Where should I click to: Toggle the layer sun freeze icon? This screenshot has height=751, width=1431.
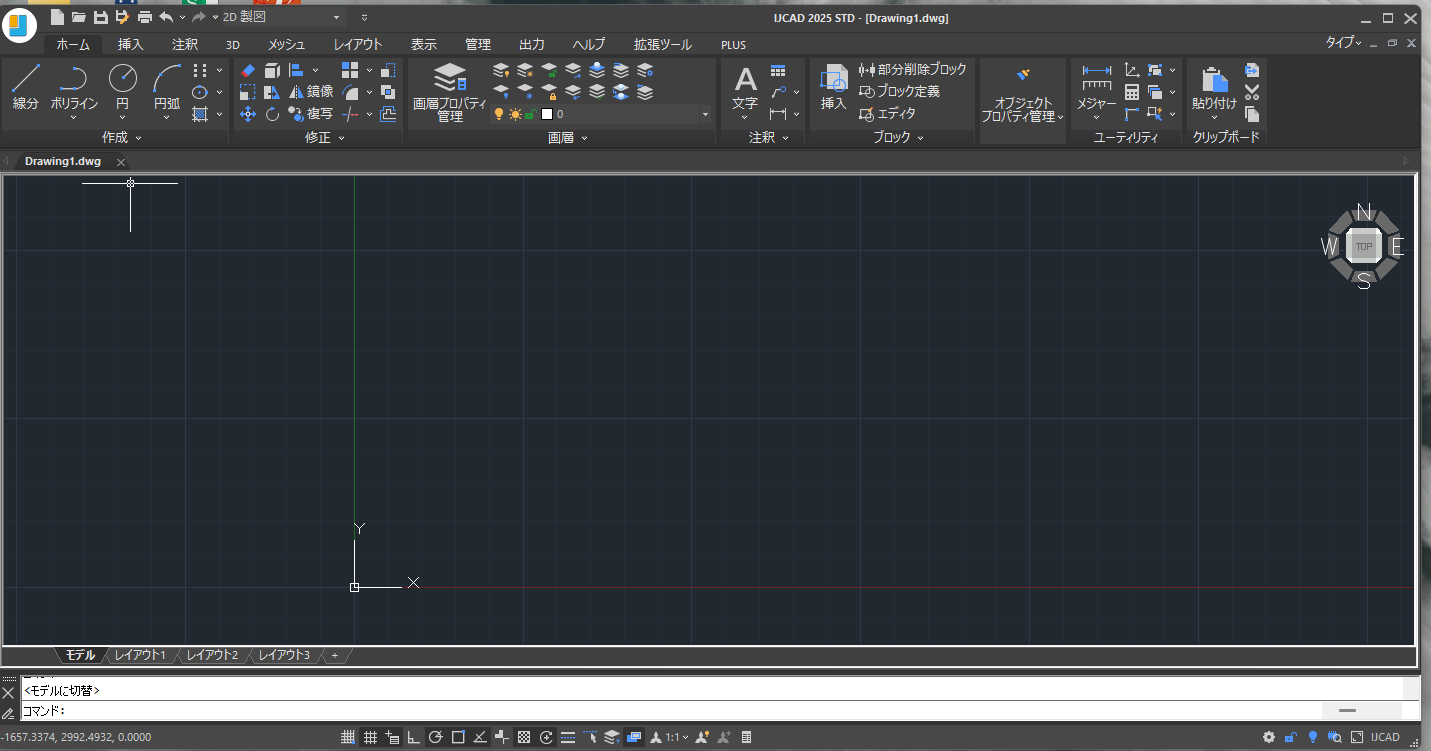(x=515, y=114)
